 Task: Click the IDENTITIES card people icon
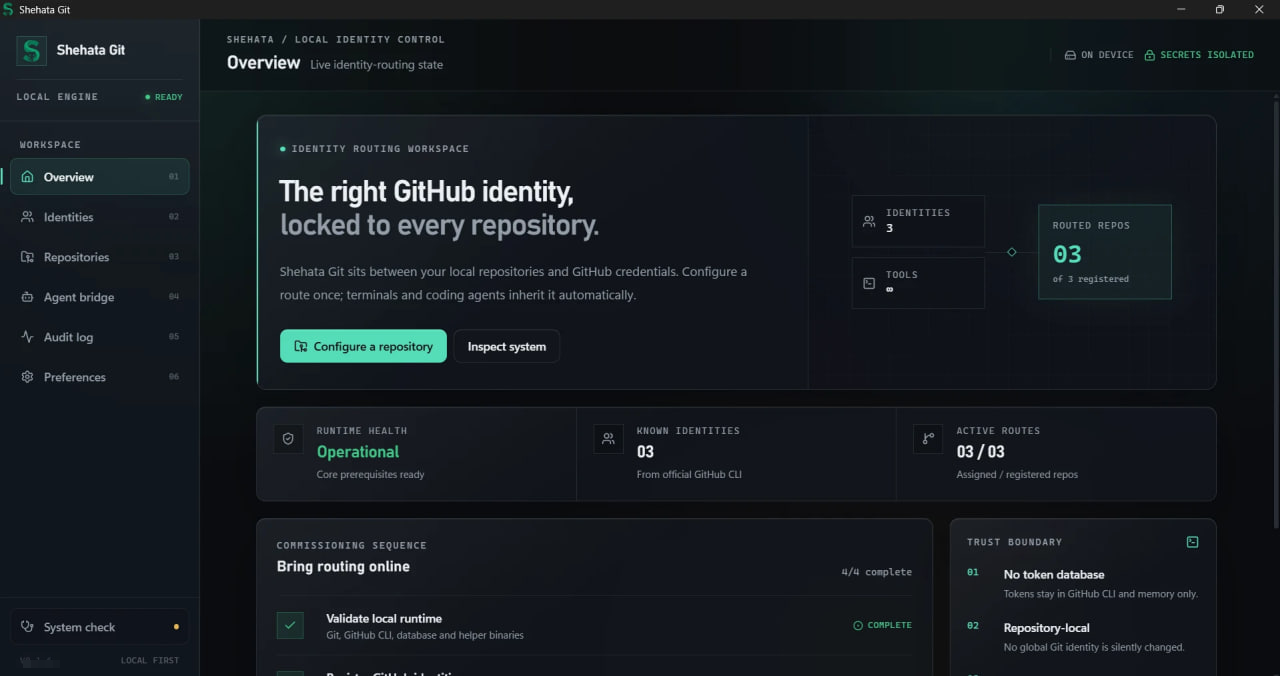click(869, 221)
